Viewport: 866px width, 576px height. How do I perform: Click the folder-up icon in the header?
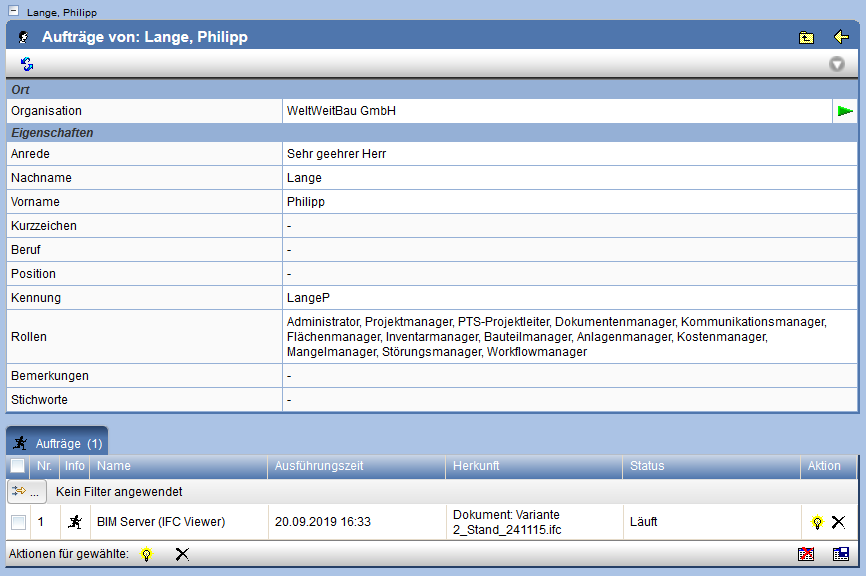tap(806, 37)
